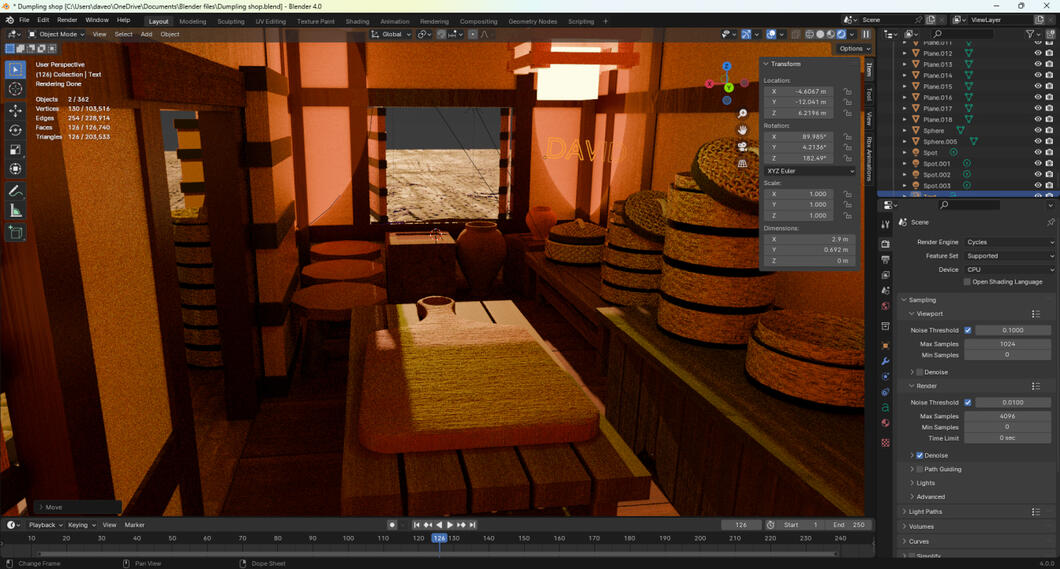Activate the Rotate tool
Screen dimensions: 1060x569
pos(16,130)
